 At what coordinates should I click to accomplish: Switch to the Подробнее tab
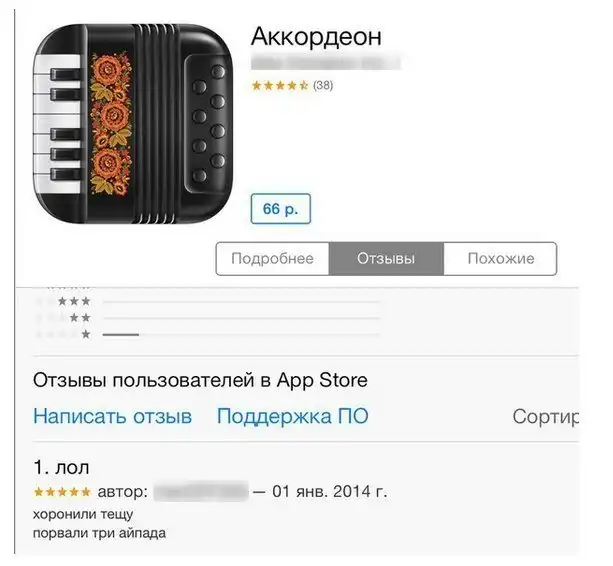(272, 259)
